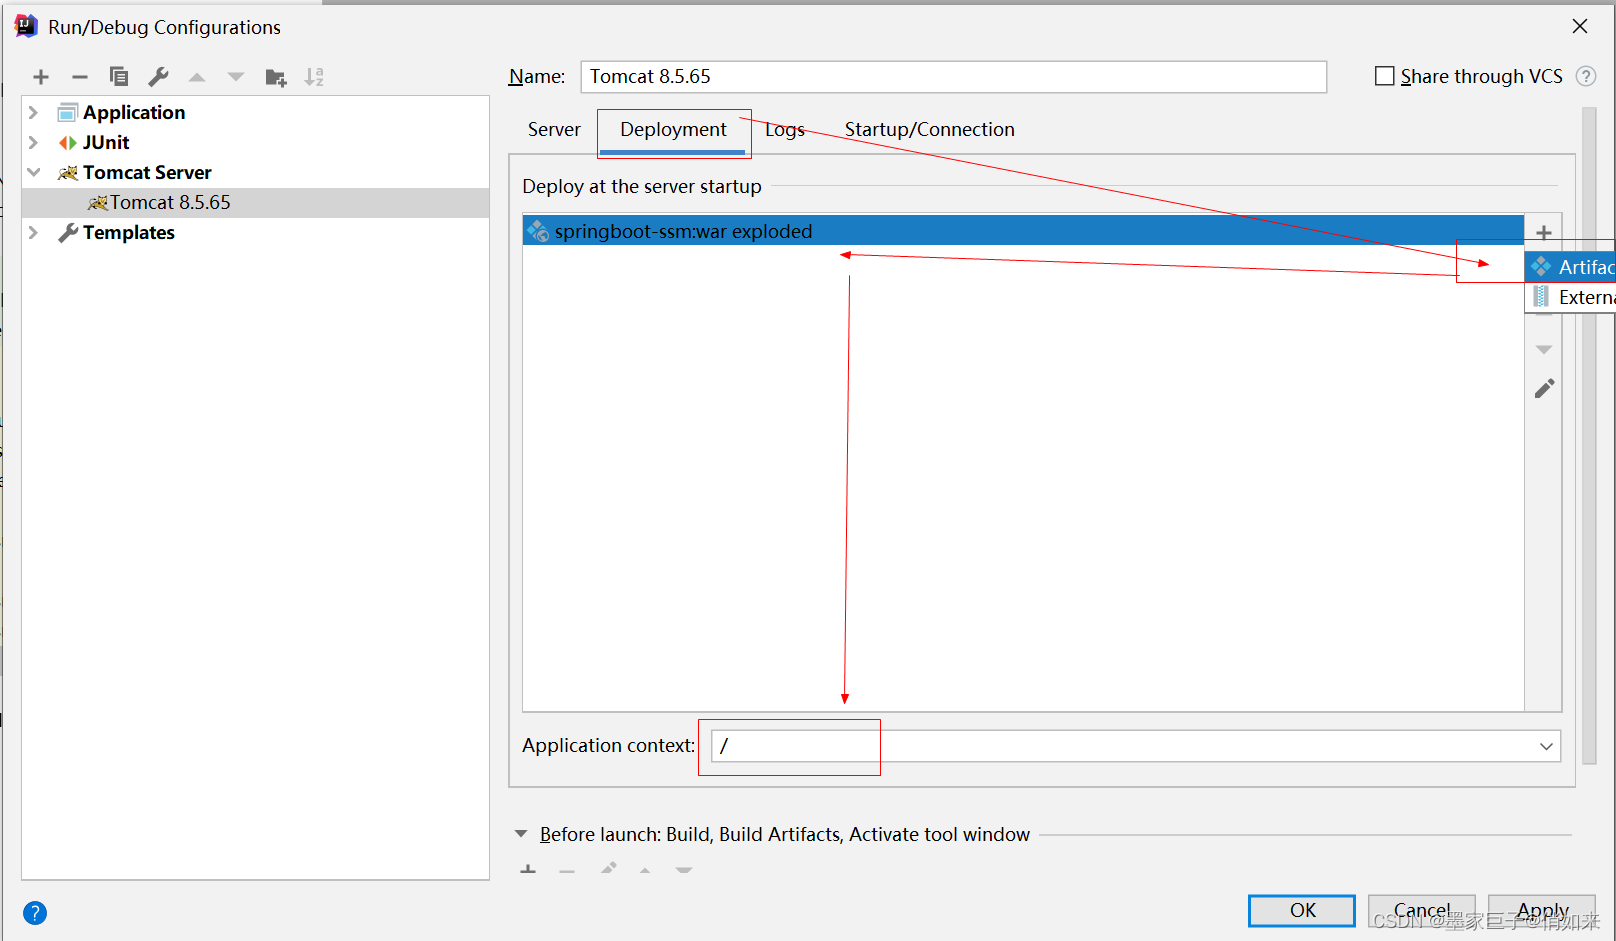Move configuration up in toolbar
Screen dimensions: 1616x941
197,77
